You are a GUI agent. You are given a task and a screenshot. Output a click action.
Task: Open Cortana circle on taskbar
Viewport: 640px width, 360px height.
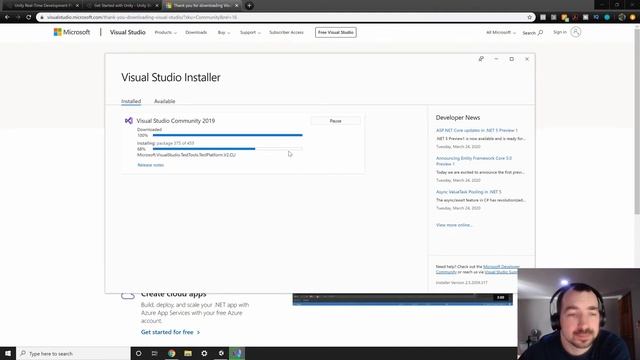[x=138, y=353]
